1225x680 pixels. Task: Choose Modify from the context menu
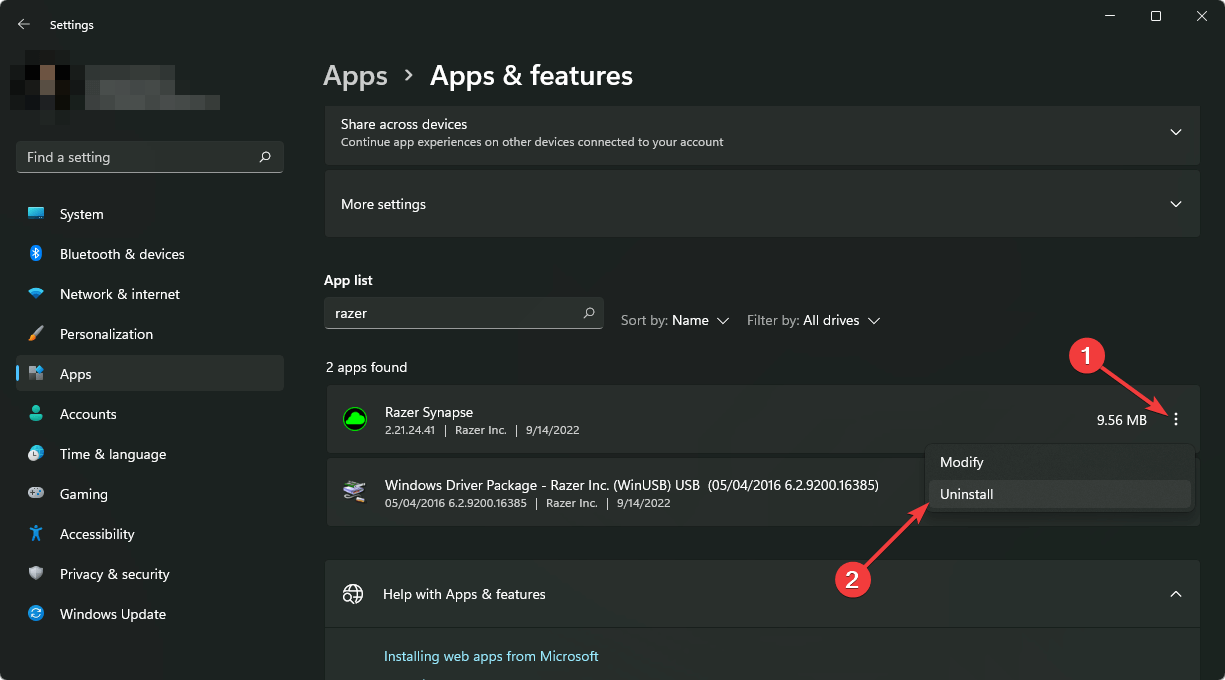pos(962,462)
